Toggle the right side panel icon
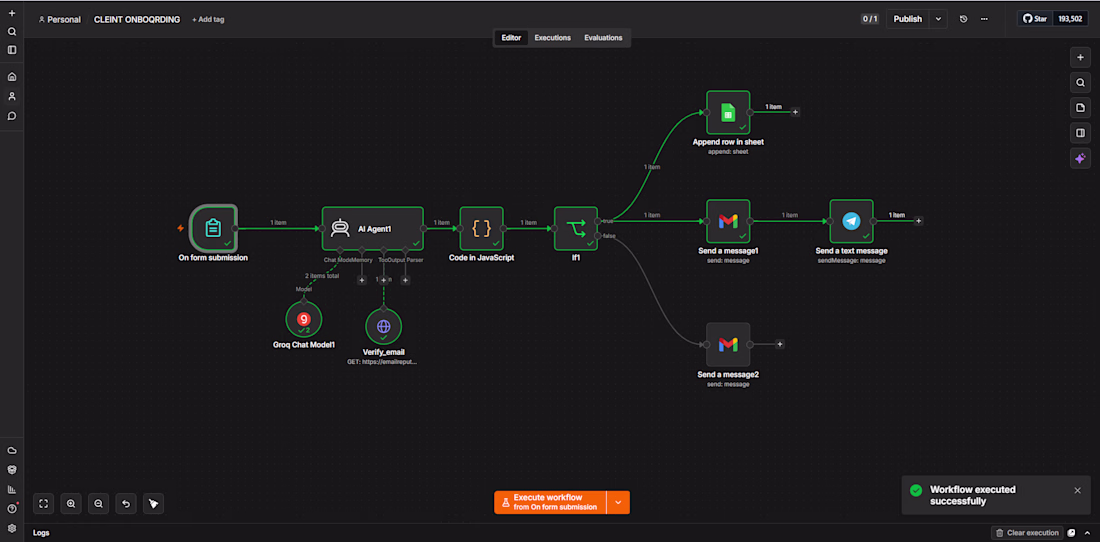 pos(1080,133)
